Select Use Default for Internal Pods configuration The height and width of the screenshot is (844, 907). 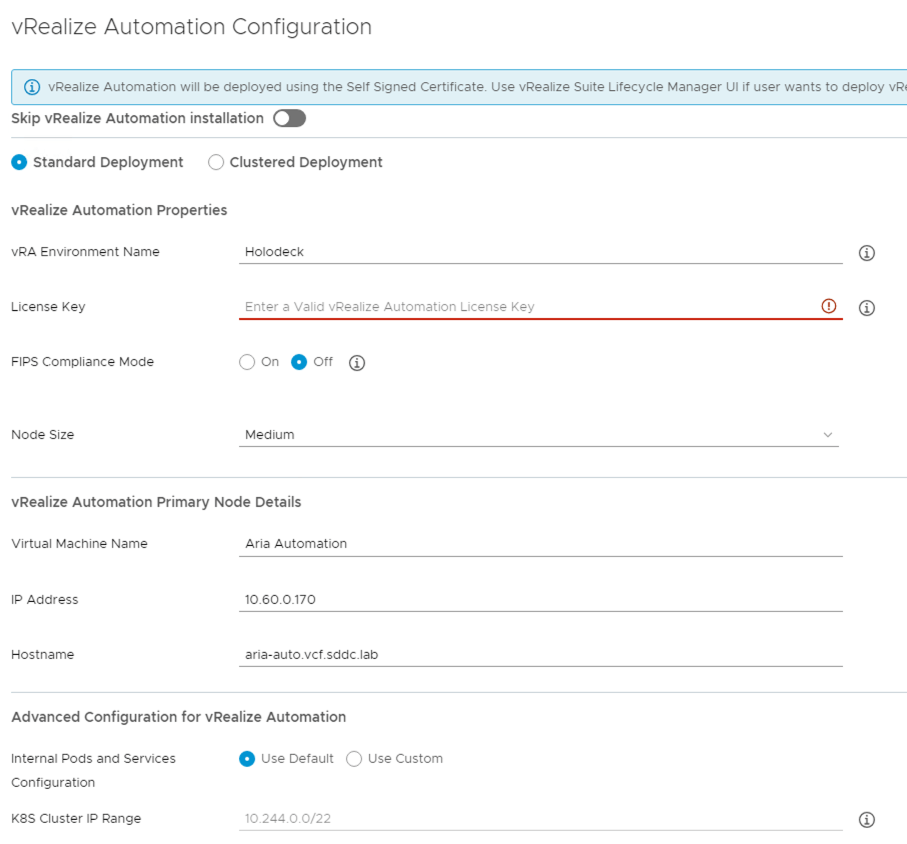(x=247, y=759)
